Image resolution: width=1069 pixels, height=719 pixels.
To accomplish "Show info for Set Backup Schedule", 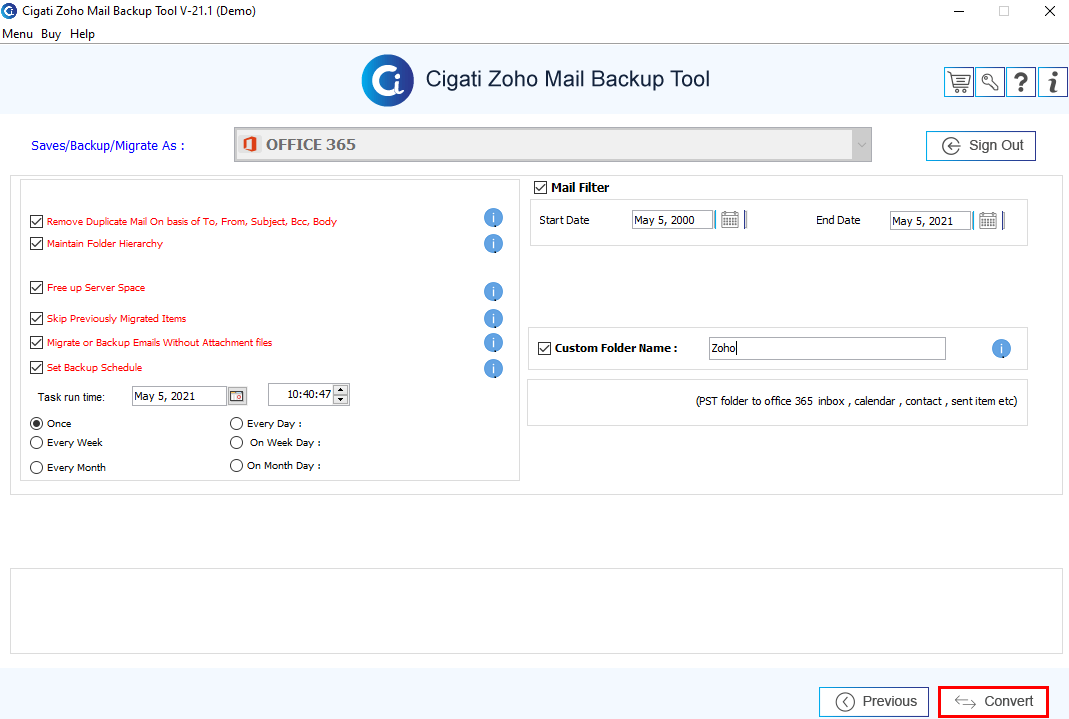I will click(x=493, y=369).
